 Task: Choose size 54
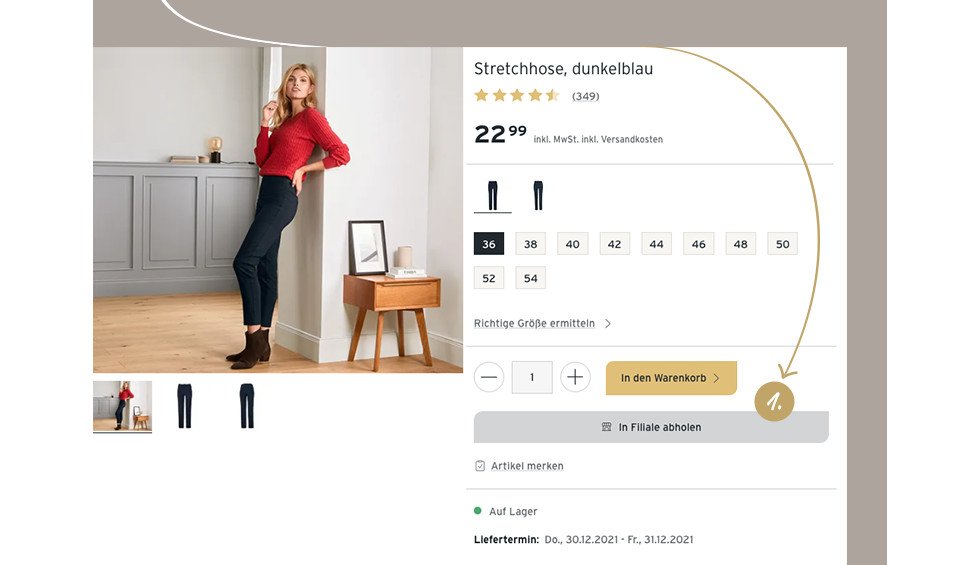(x=531, y=278)
